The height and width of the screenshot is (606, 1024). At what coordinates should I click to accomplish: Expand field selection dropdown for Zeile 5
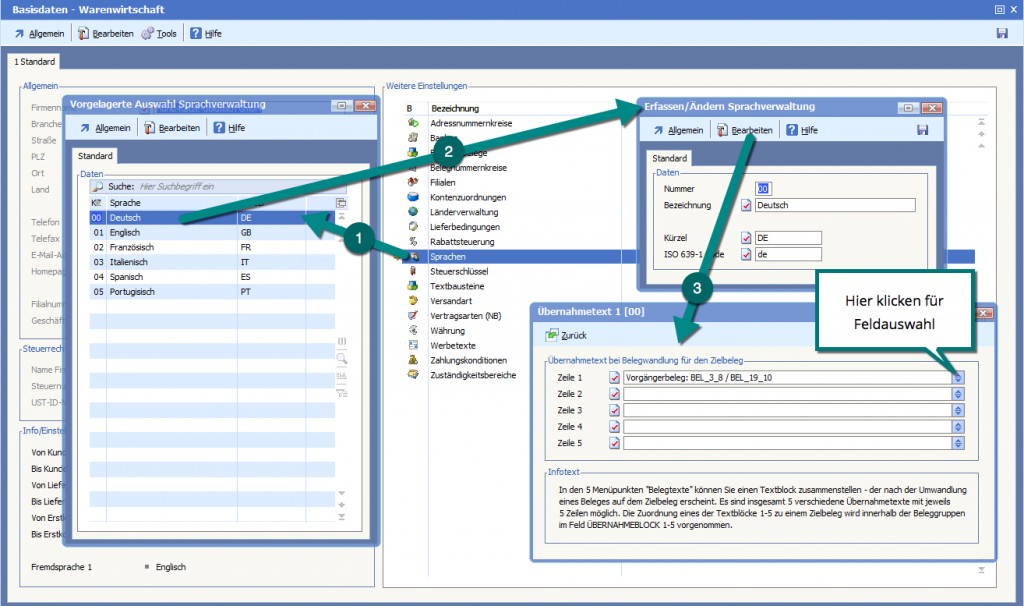957,443
